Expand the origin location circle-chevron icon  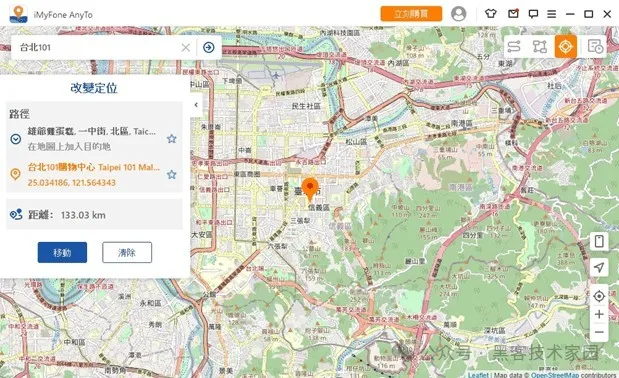[x=15, y=139]
